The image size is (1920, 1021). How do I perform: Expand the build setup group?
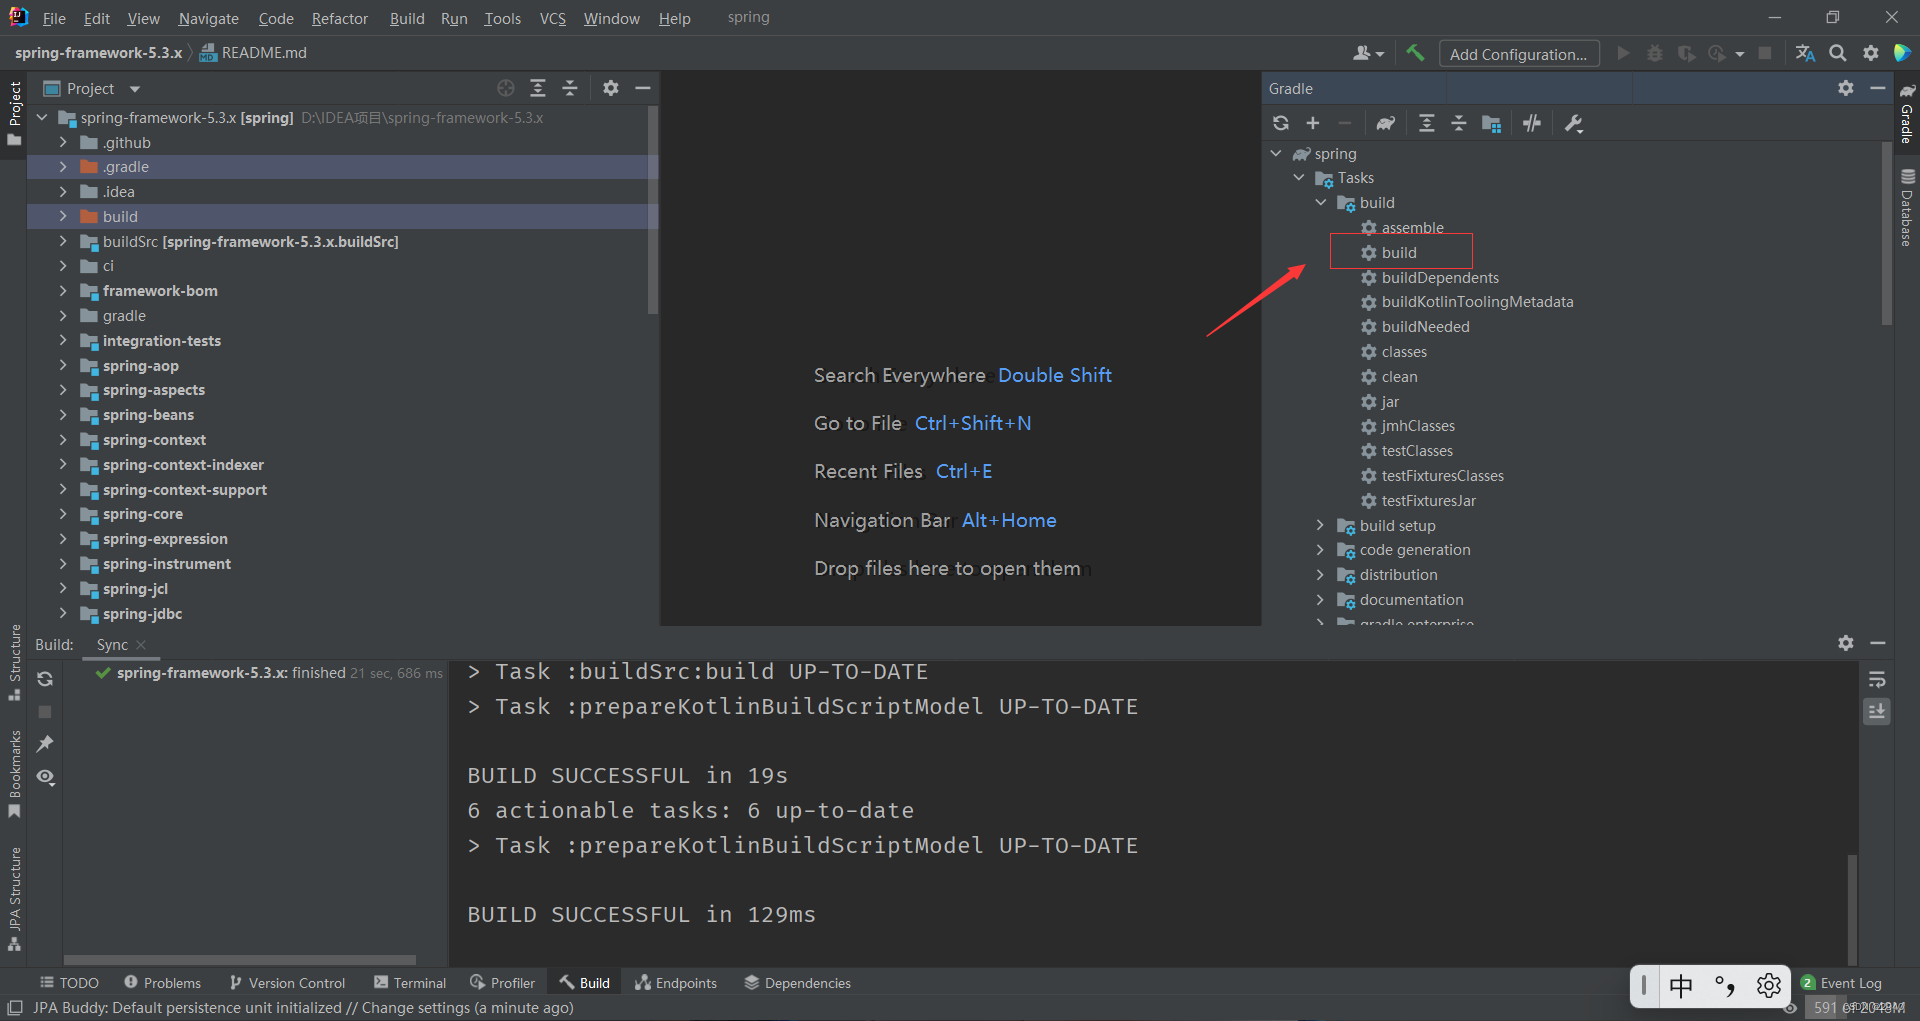point(1321,525)
